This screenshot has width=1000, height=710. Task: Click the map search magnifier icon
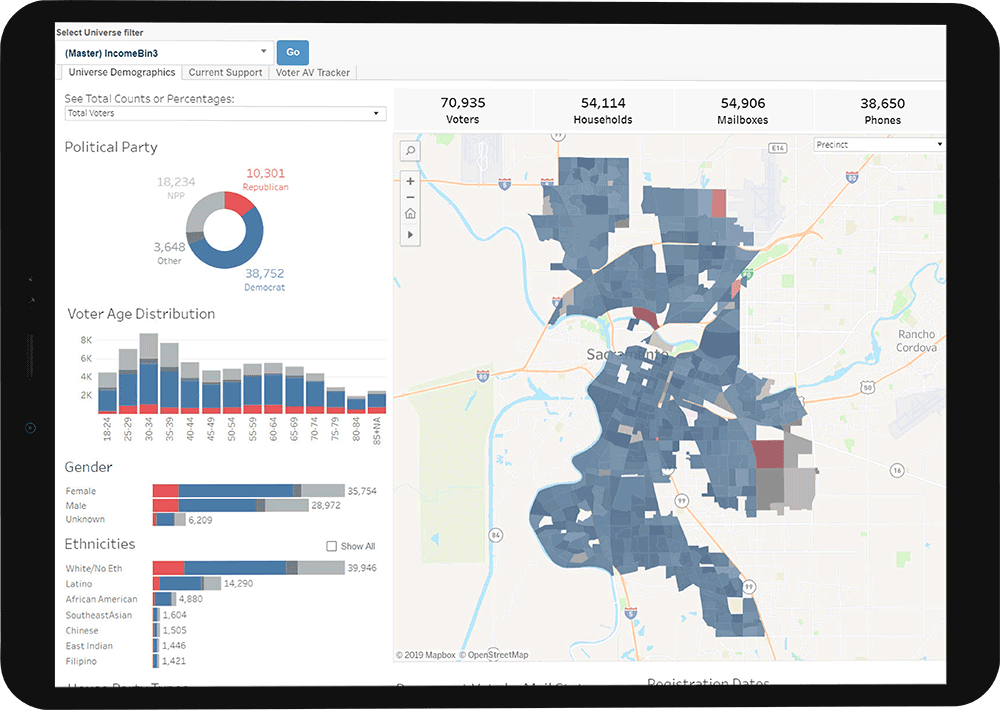tap(410, 151)
